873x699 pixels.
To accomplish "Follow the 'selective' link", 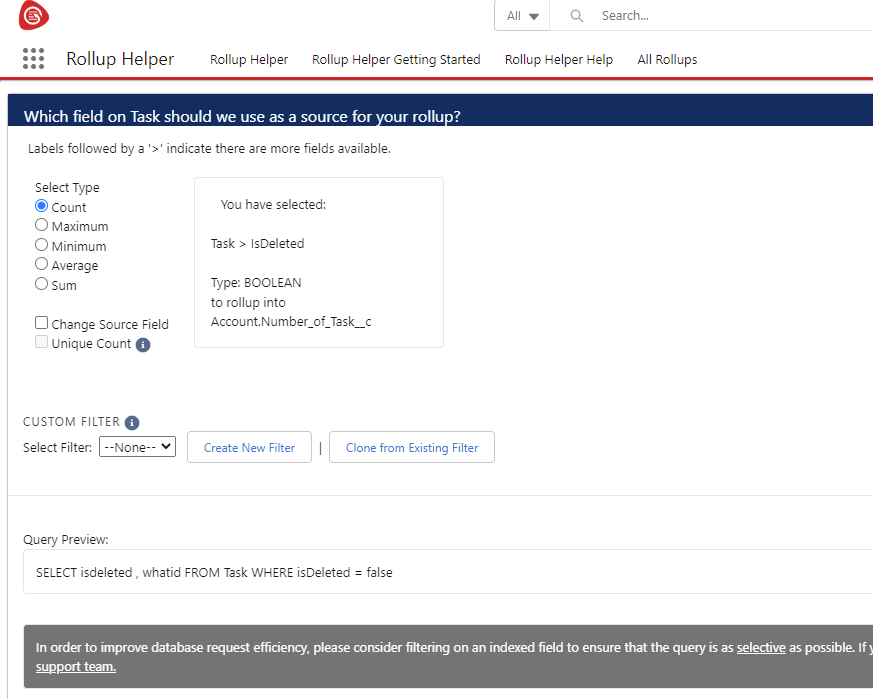I will pos(761,648).
